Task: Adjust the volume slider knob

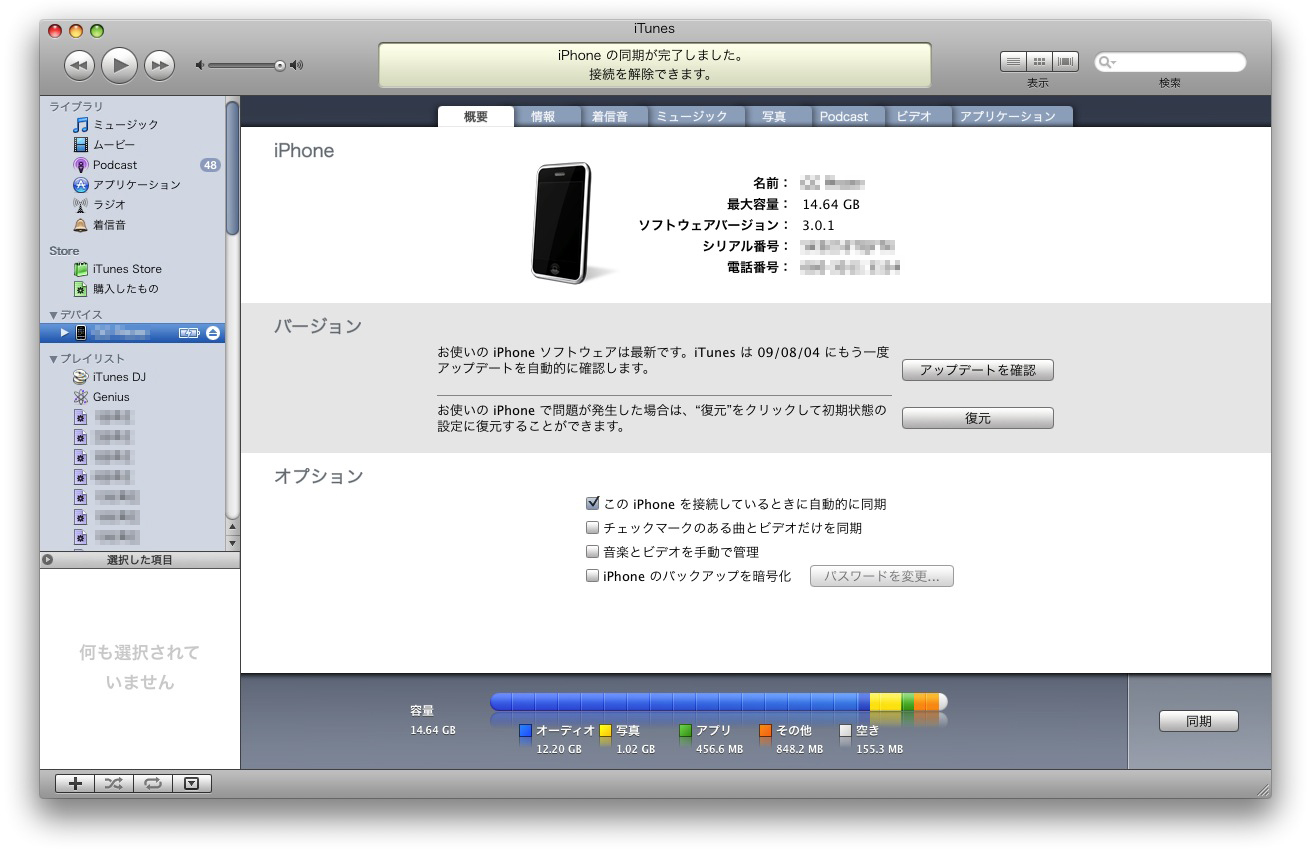Action: point(280,66)
